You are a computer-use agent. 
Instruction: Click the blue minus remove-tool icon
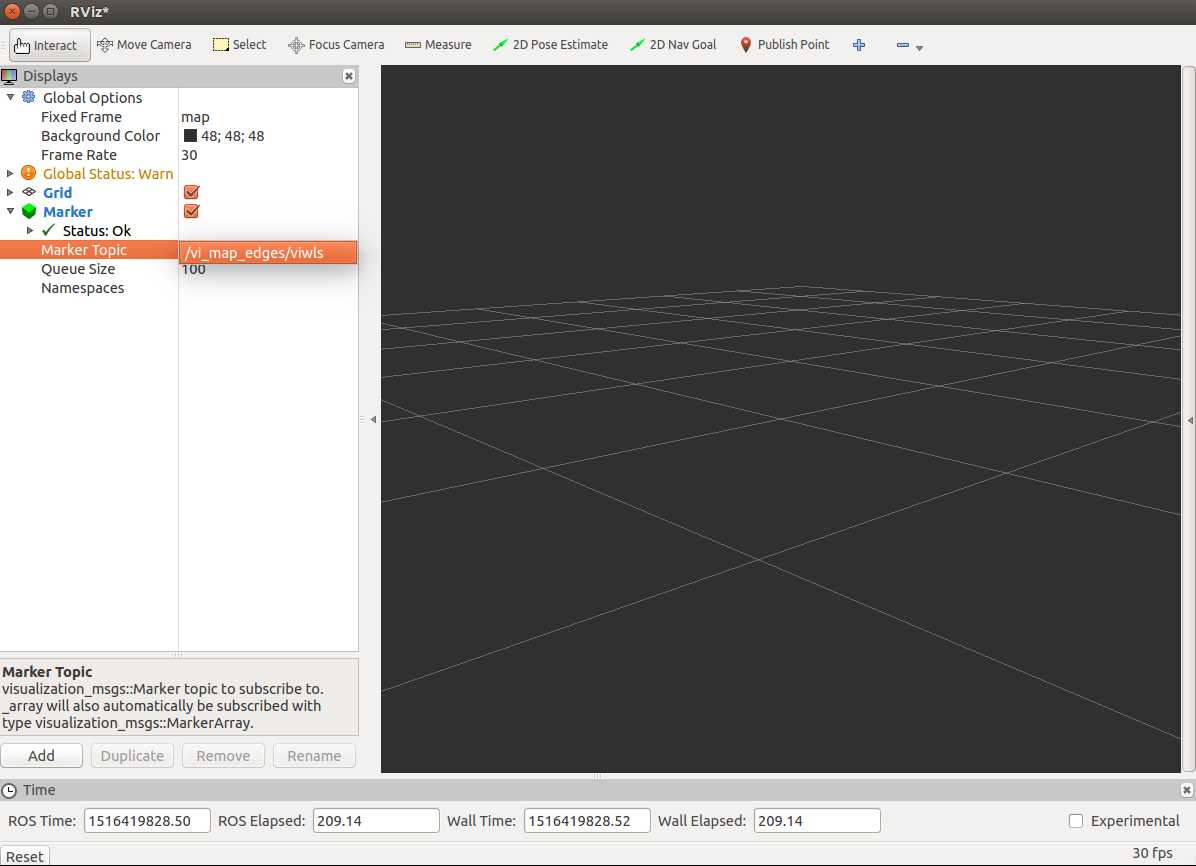coord(902,45)
